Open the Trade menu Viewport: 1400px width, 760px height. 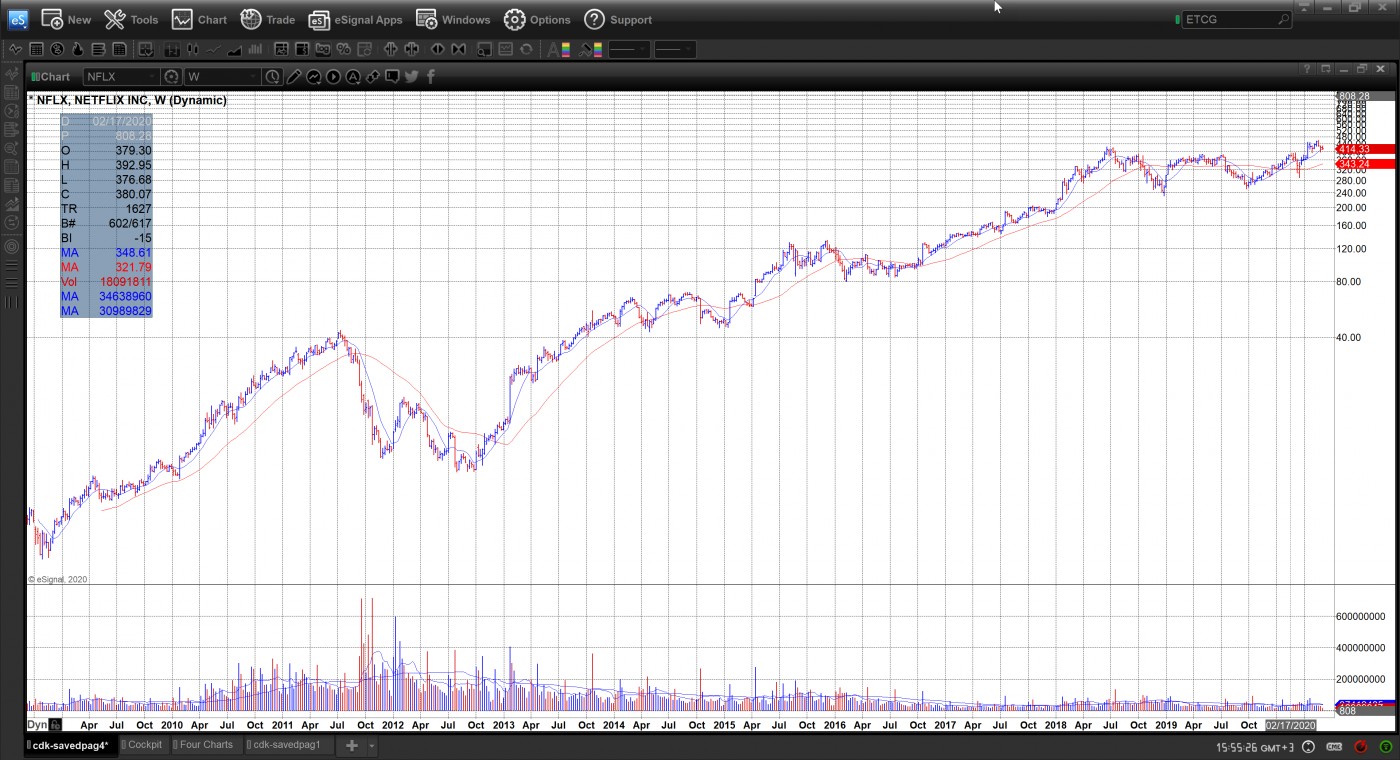(267, 19)
